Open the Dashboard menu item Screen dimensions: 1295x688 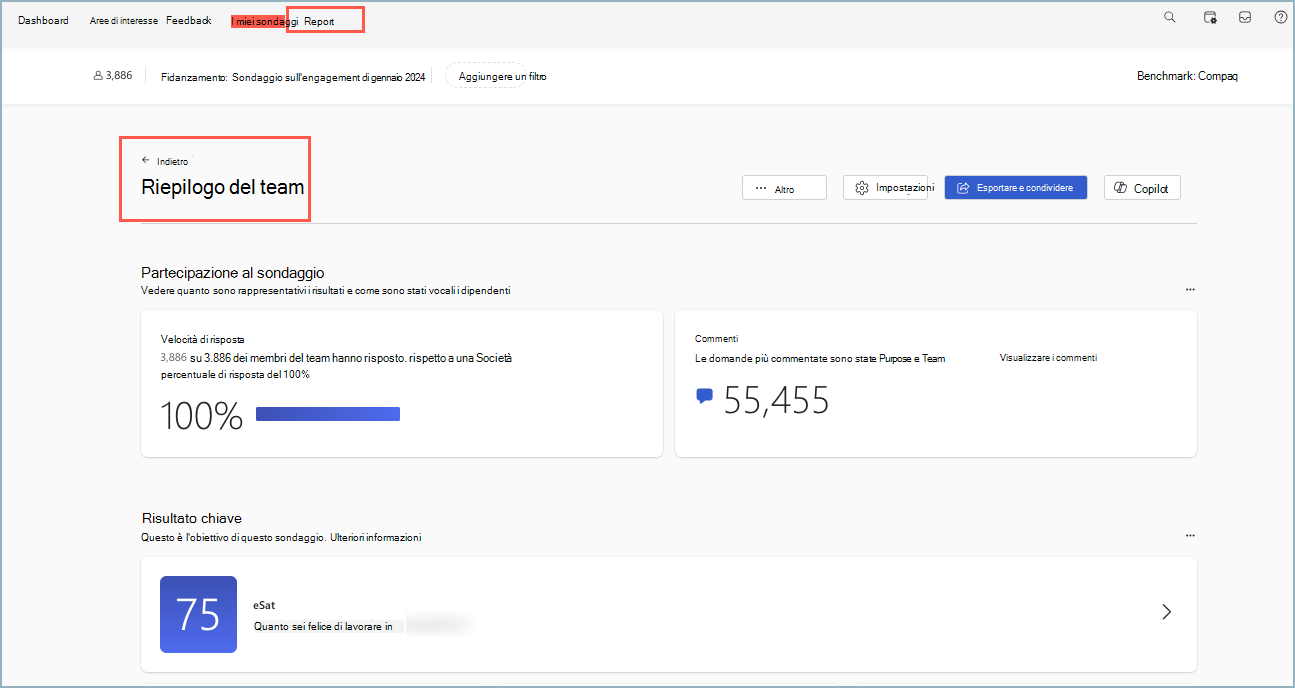point(43,19)
